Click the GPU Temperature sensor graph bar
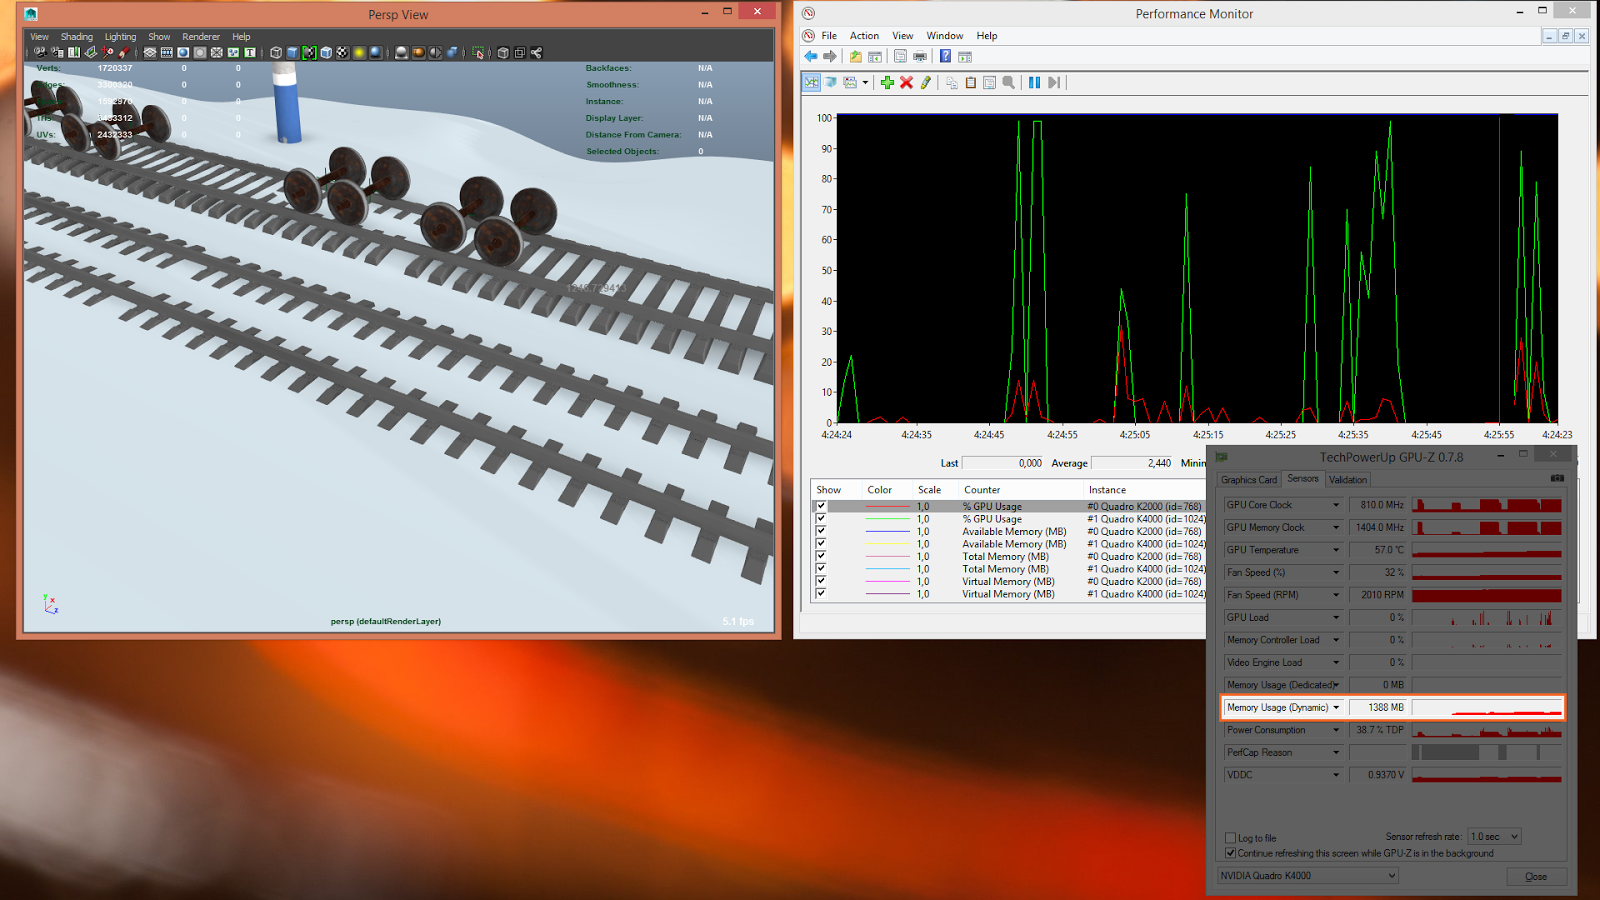 click(1487, 550)
